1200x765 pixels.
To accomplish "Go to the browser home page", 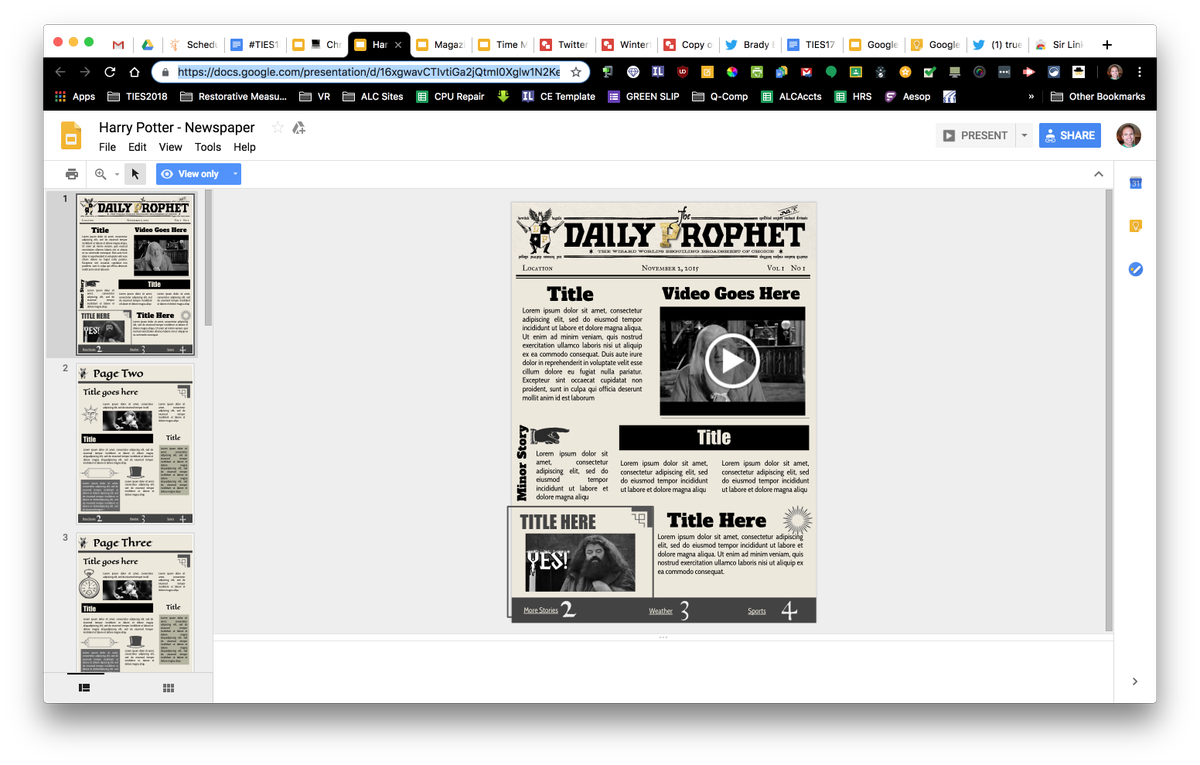I will click(134, 72).
